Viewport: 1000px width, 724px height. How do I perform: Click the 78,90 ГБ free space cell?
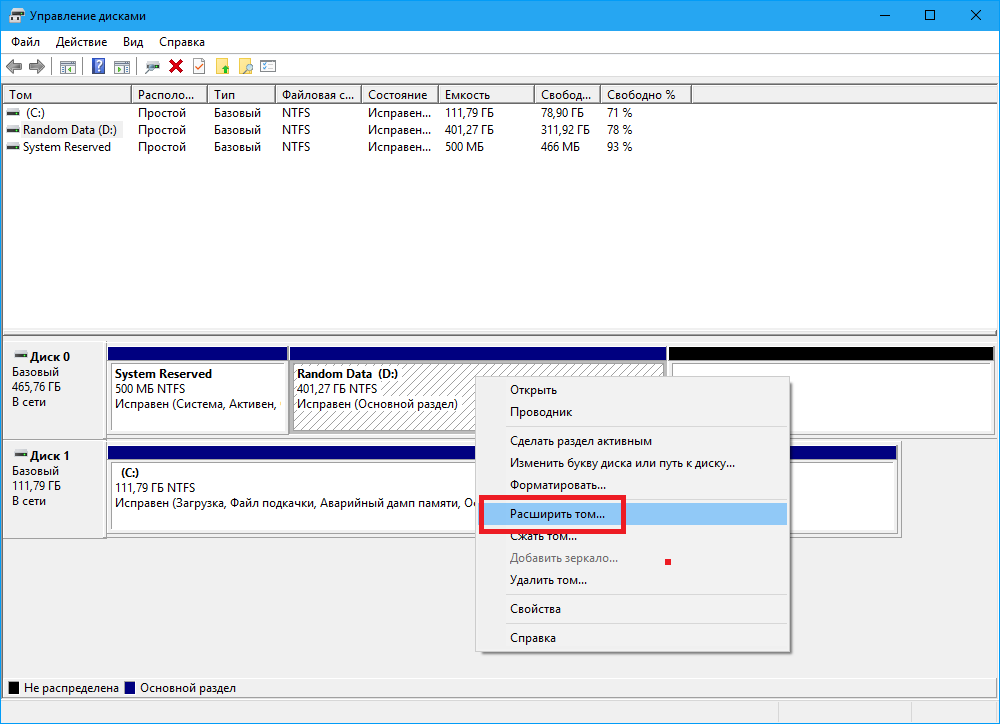pos(562,113)
